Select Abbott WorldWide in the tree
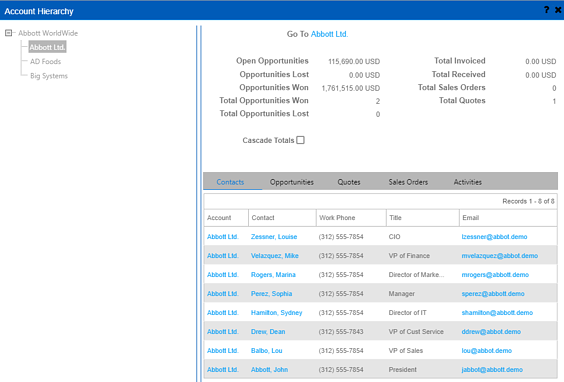The image size is (564, 382). pos(48,33)
